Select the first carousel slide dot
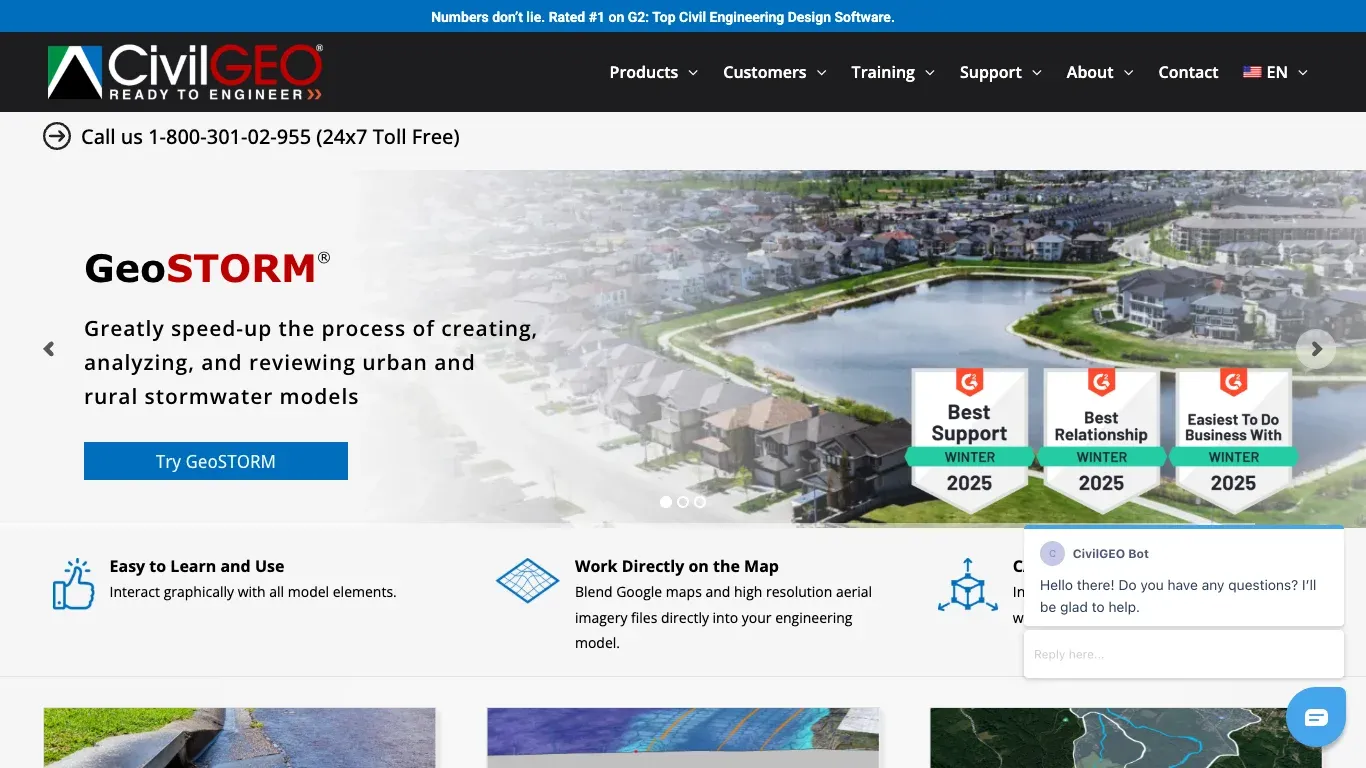 [x=666, y=502]
